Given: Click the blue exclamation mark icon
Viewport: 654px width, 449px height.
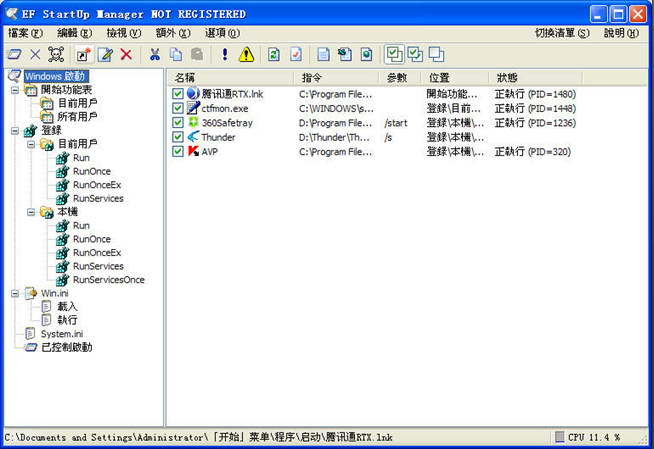Looking at the screenshot, I should click(x=225, y=54).
